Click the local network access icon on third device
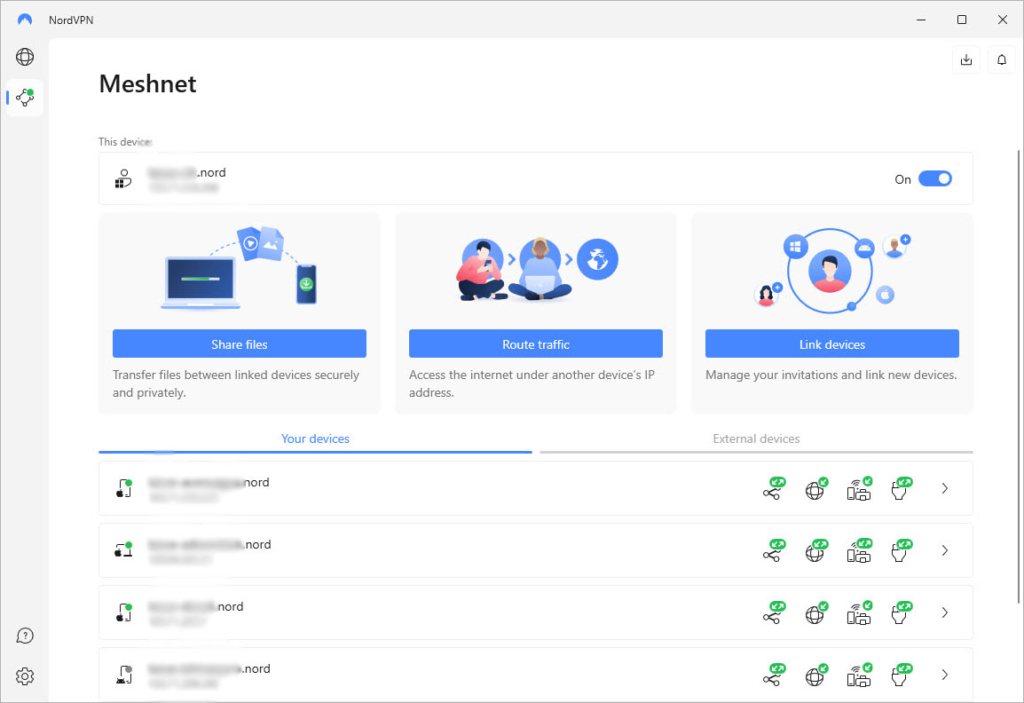Image resolution: width=1024 pixels, height=703 pixels. (x=858, y=613)
